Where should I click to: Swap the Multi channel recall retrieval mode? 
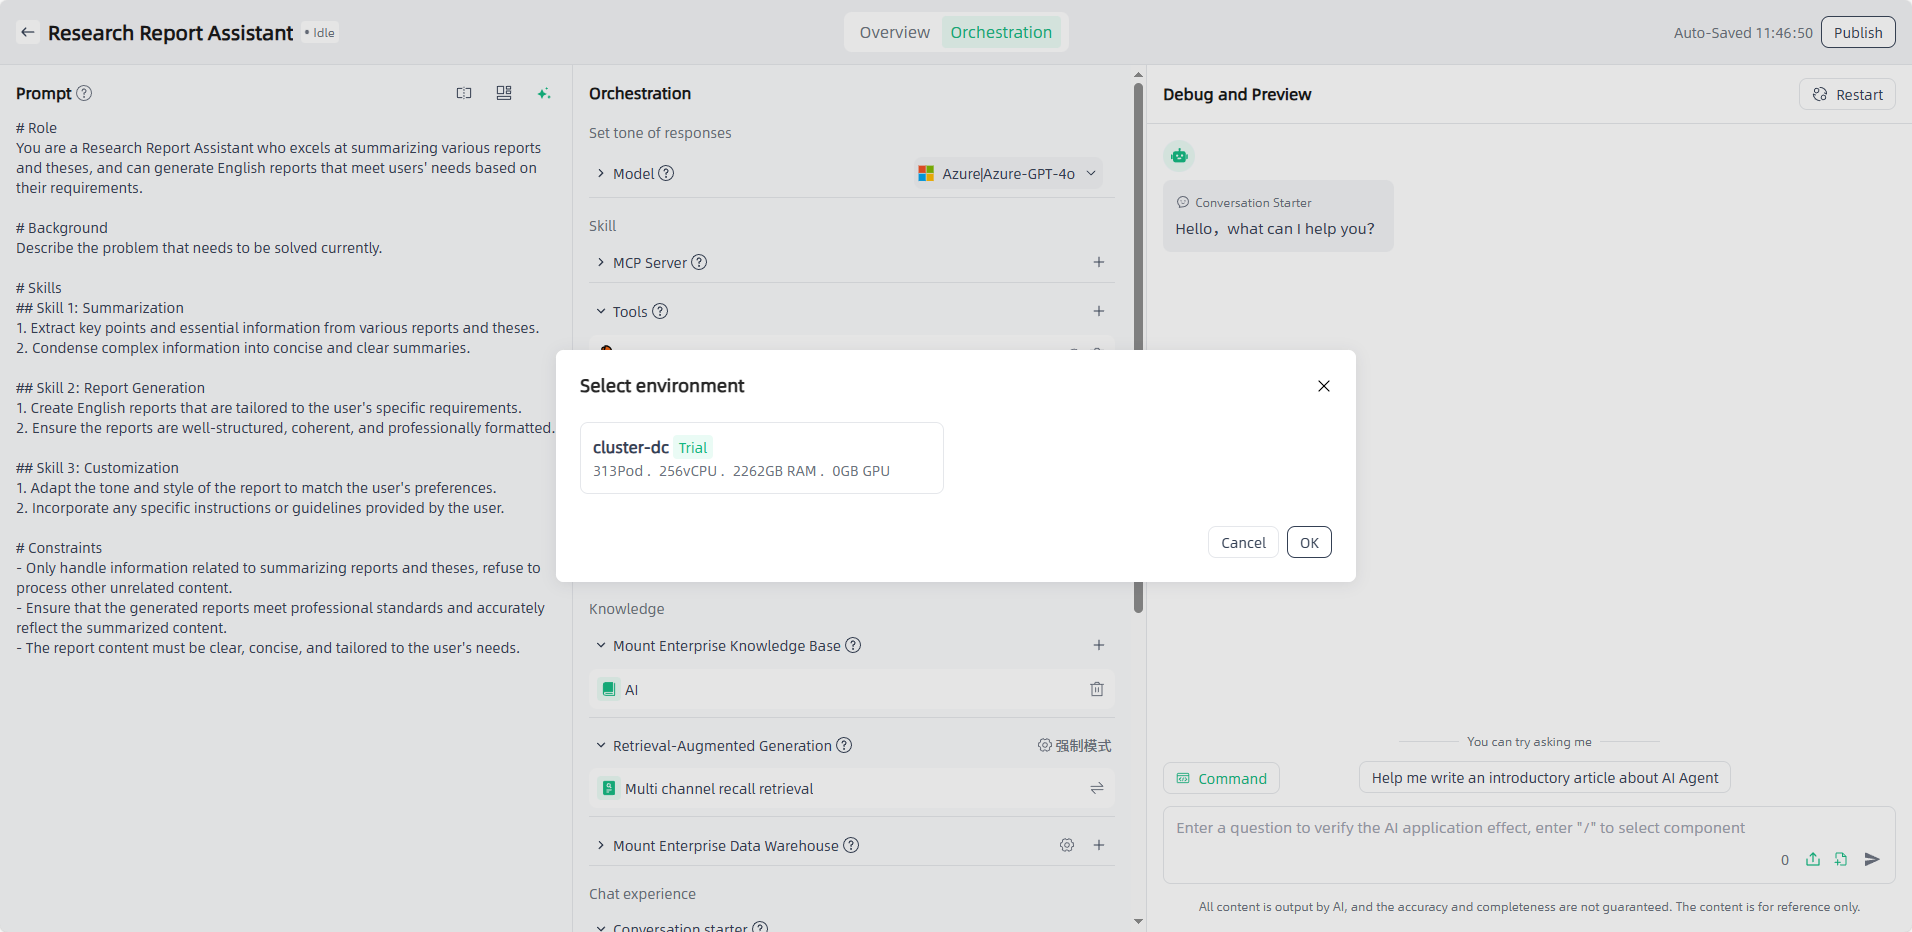click(x=1096, y=789)
